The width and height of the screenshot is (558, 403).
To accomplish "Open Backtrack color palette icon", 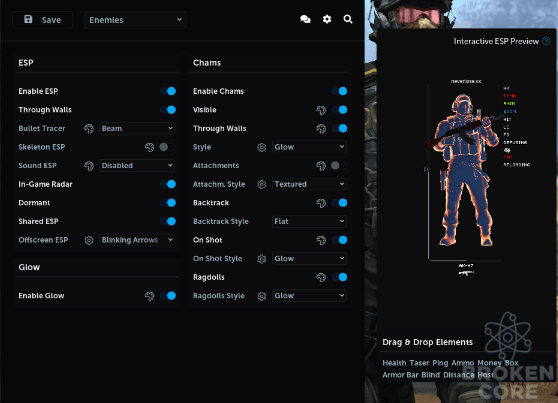I will pyautogui.click(x=321, y=203).
